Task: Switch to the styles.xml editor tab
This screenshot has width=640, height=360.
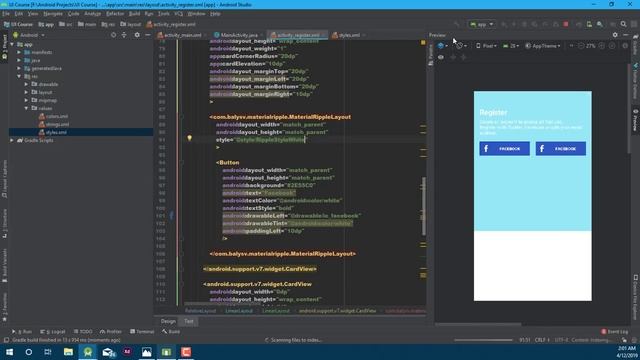Action: (x=349, y=35)
